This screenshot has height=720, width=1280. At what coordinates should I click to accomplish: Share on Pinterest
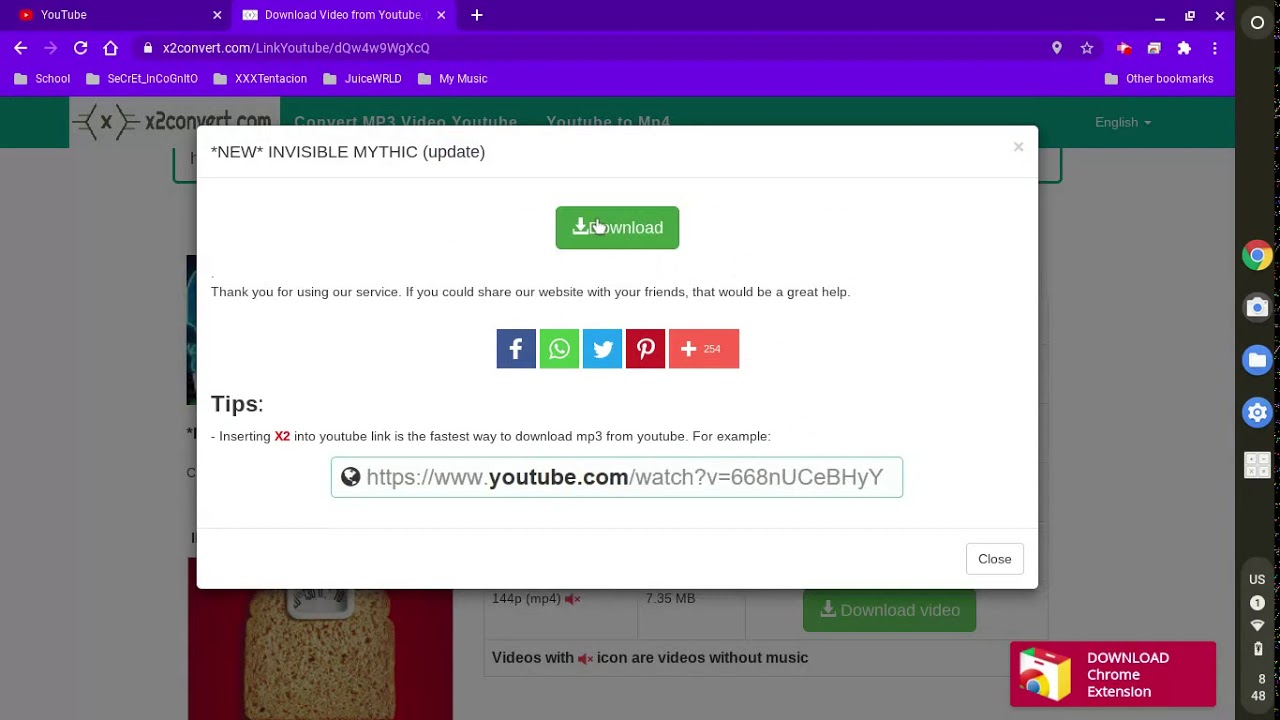(x=645, y=349)
